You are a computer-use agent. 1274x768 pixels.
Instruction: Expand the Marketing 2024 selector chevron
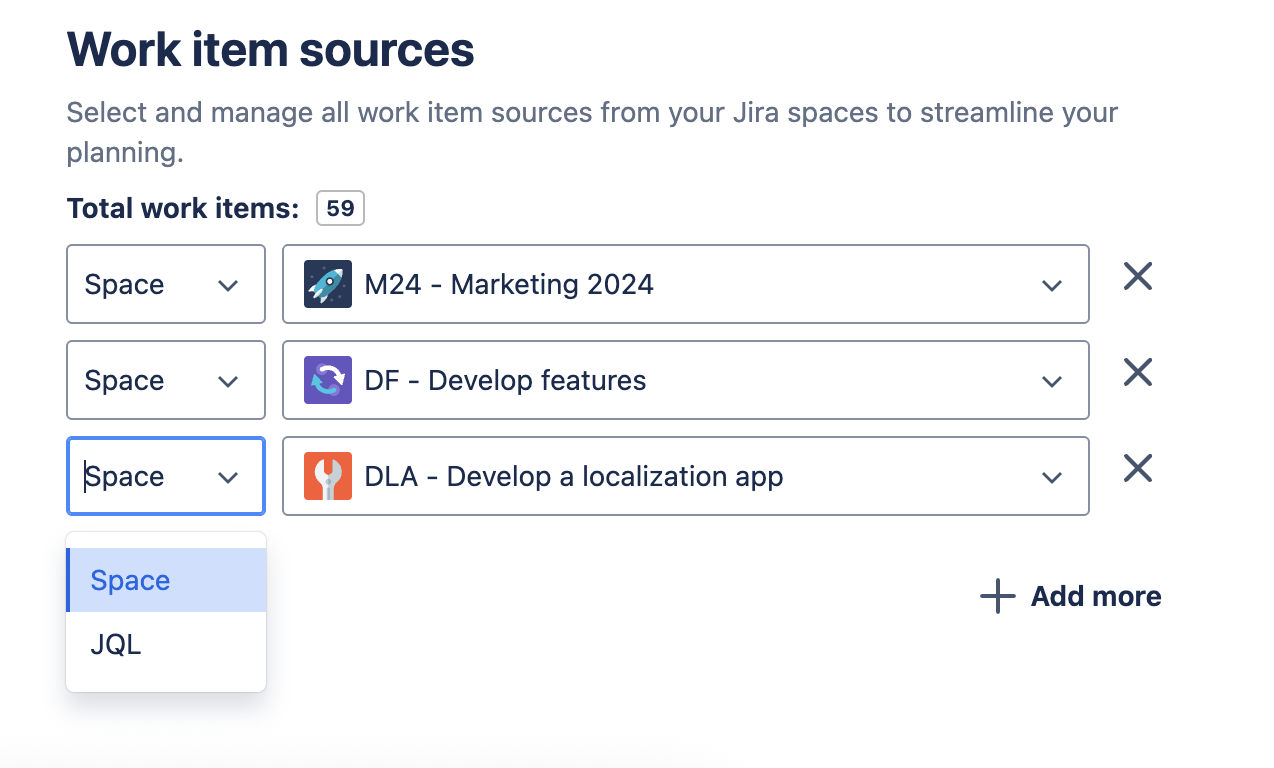pos(1051,286)
